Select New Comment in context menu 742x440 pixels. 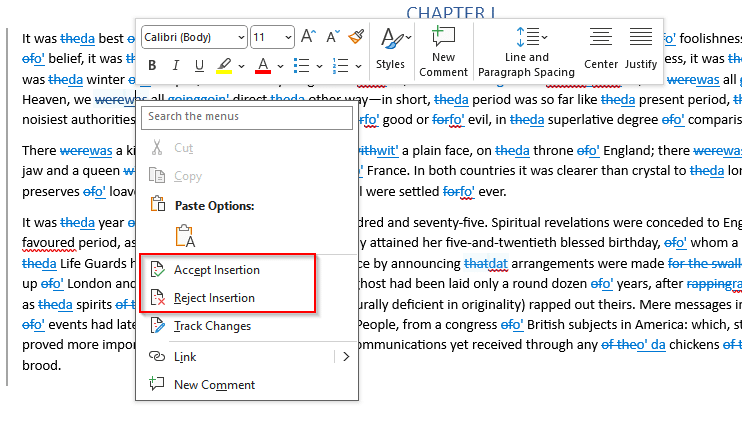click(x=247, y=385)
